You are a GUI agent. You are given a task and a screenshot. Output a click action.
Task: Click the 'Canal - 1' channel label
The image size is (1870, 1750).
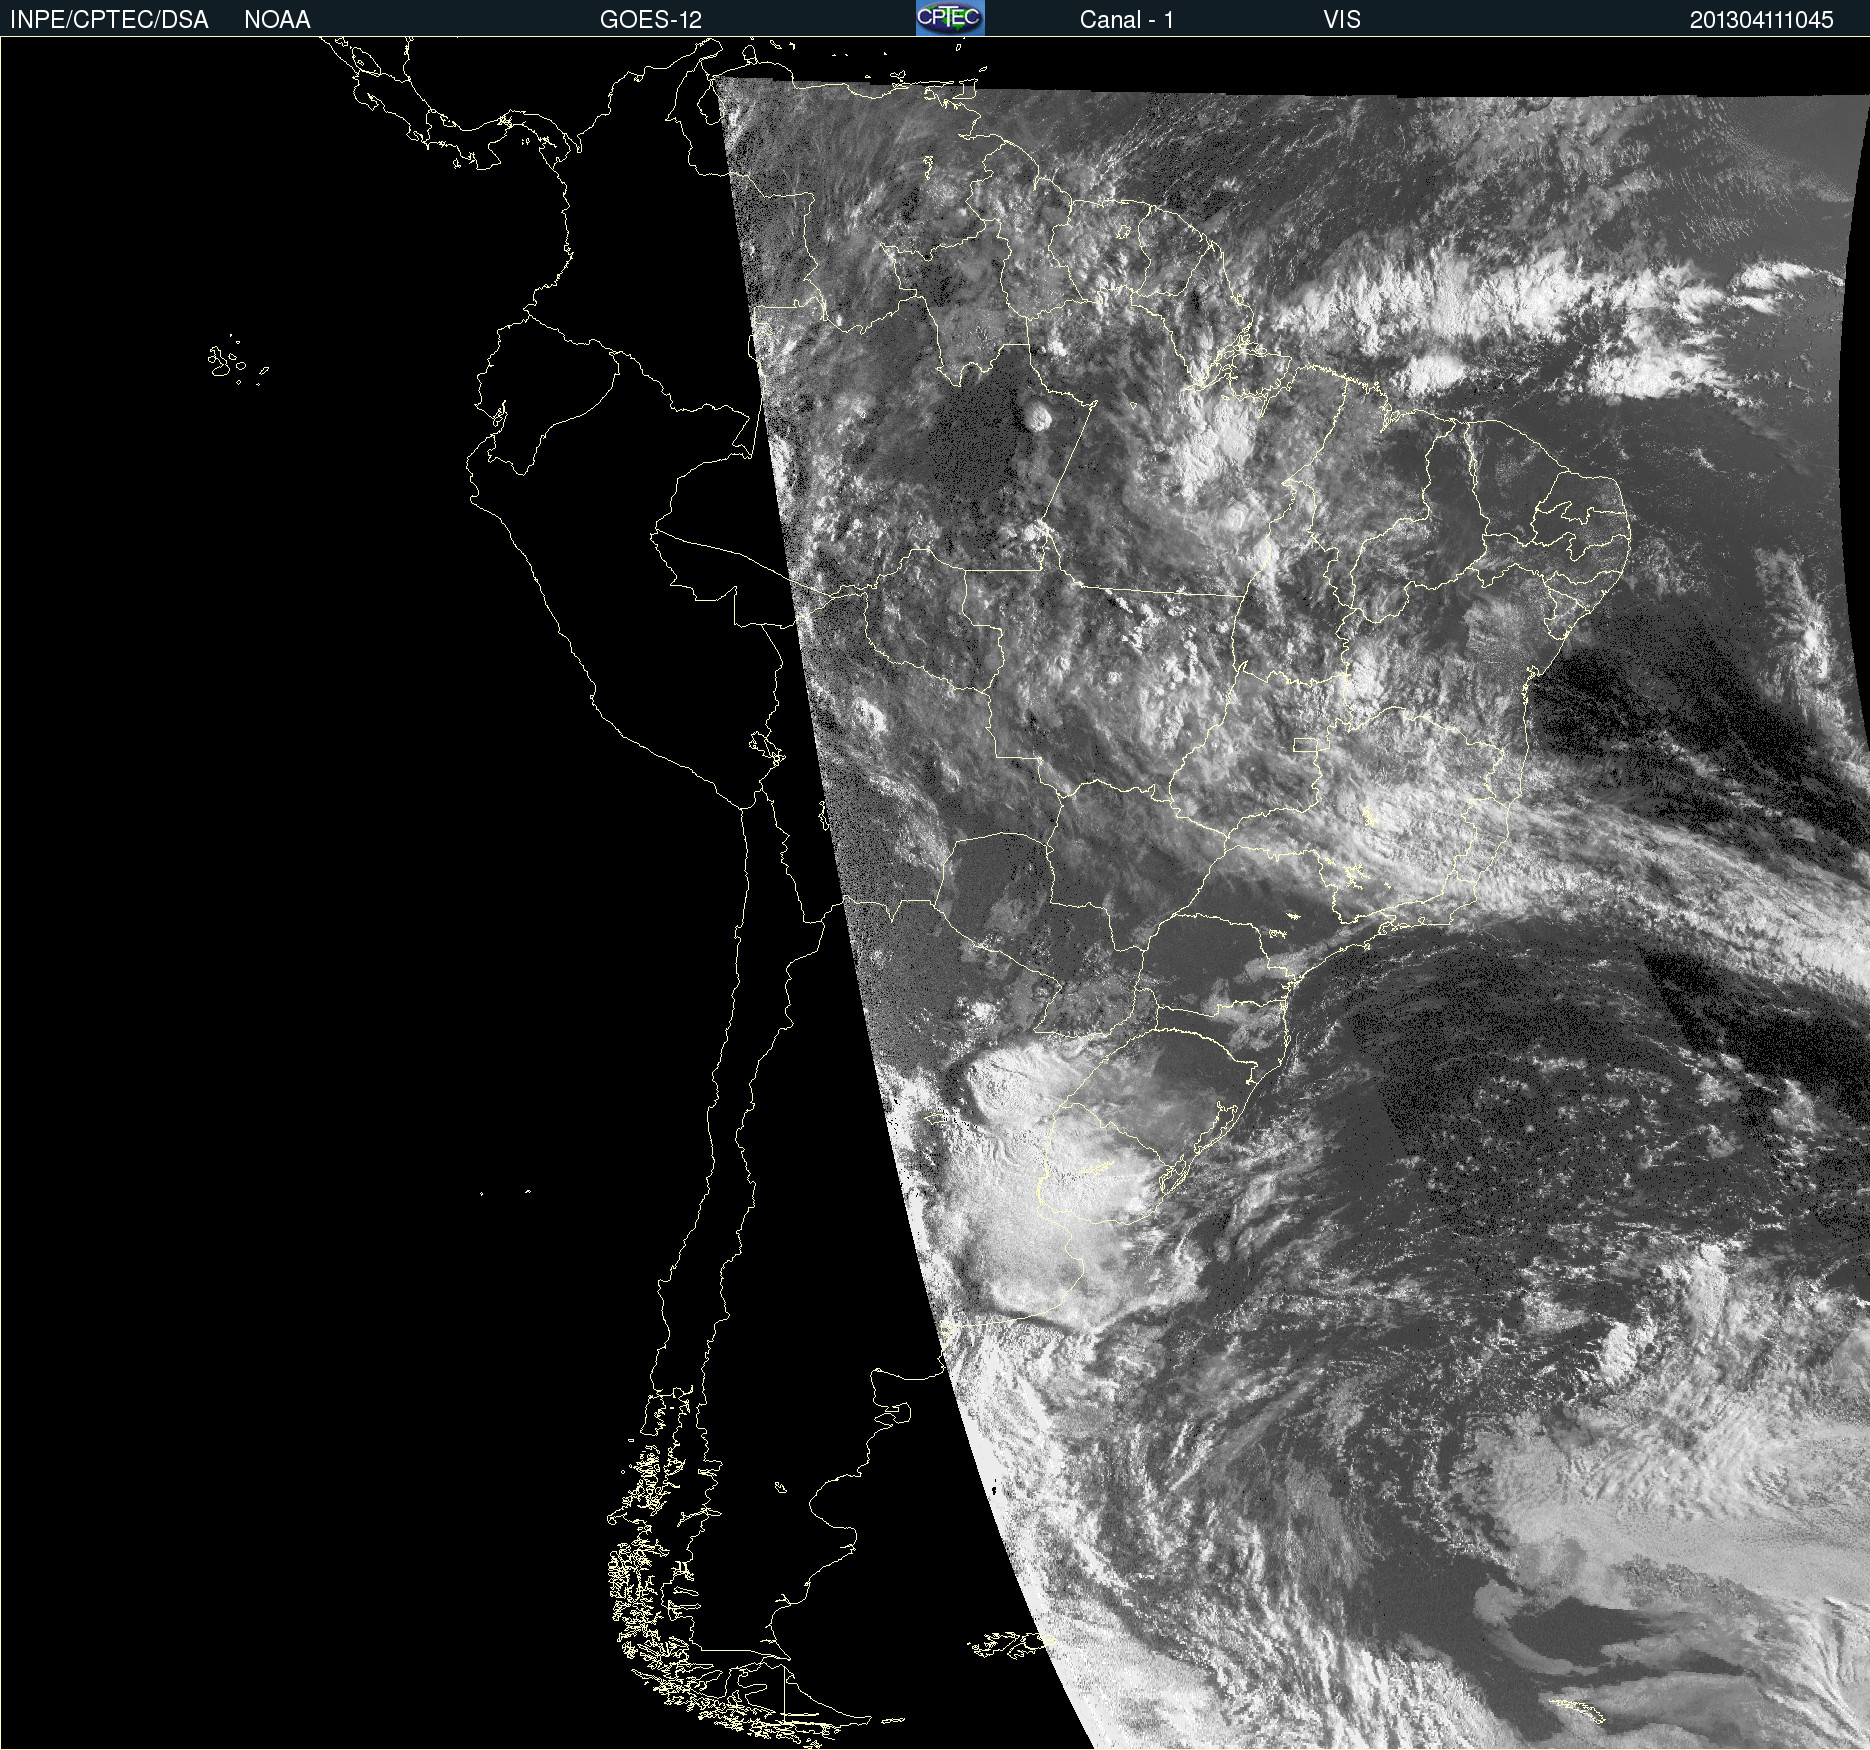(1126, 20)
